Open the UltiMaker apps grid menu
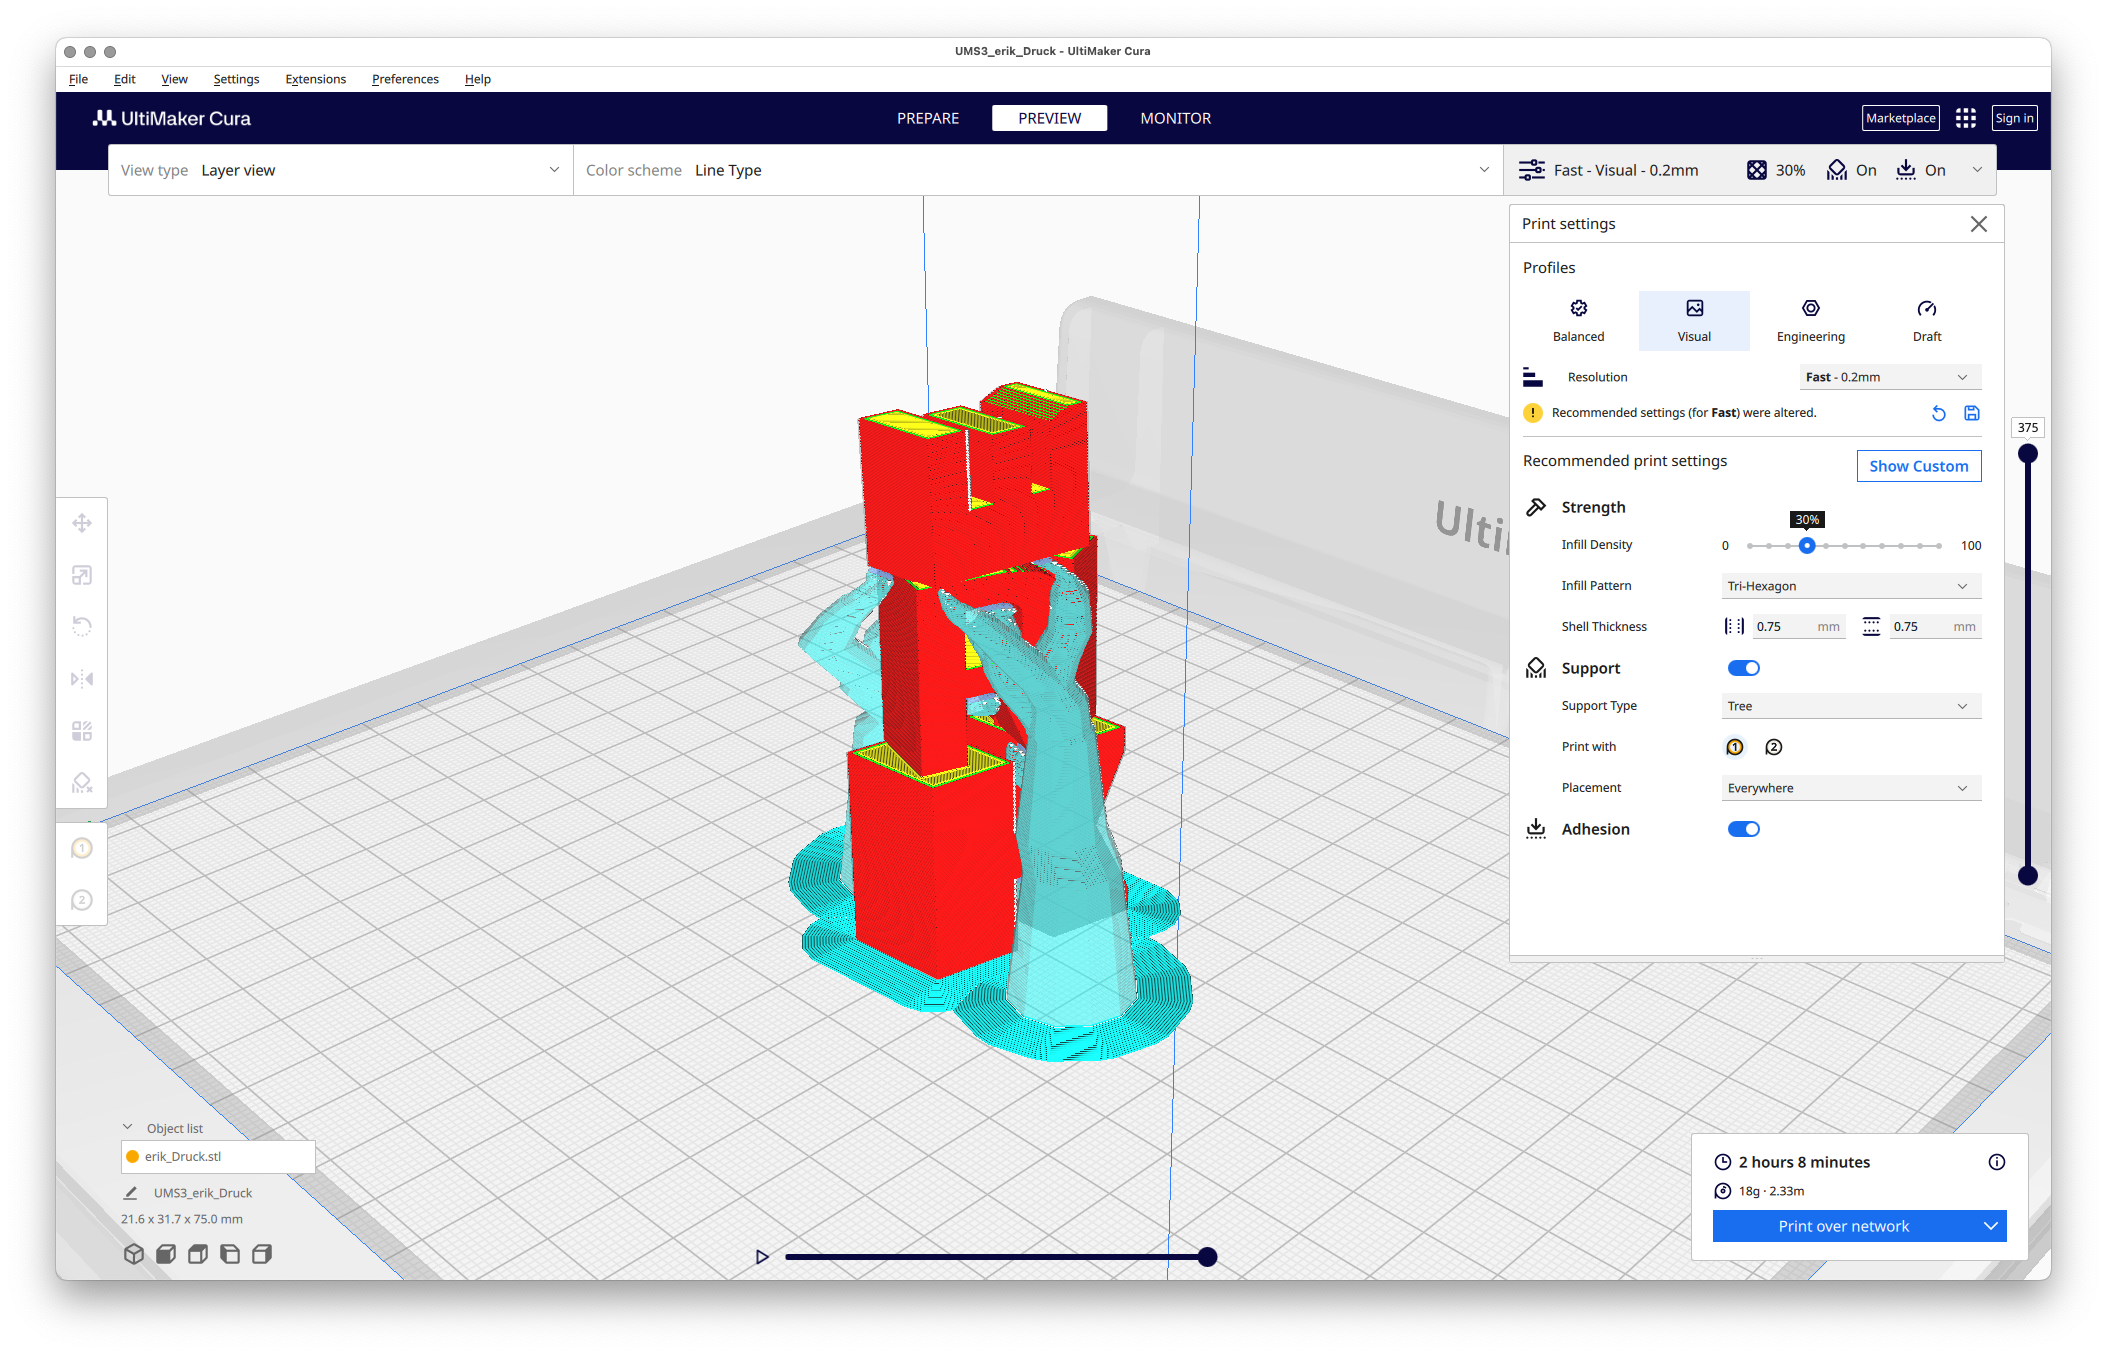2107x1354 pixels. click(x=1966, y=118)
